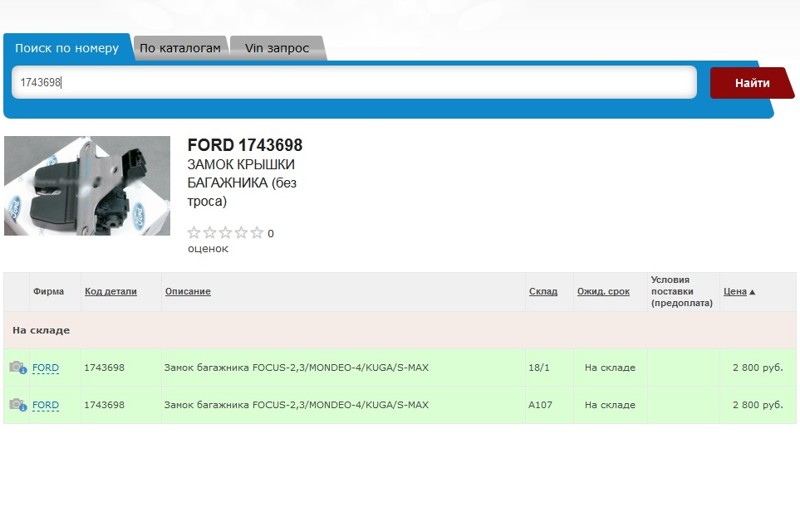The height and width of the screenshot is (521, 800).
Task: Click На складе status in the A107 row
Action: click(610, 405)
